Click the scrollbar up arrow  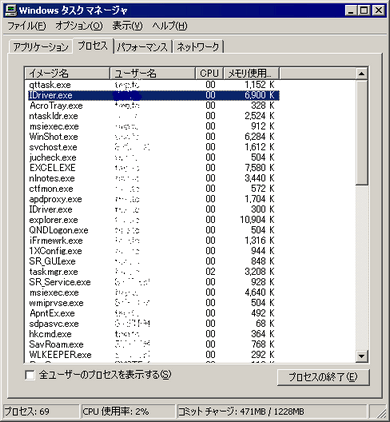(362, 74)
